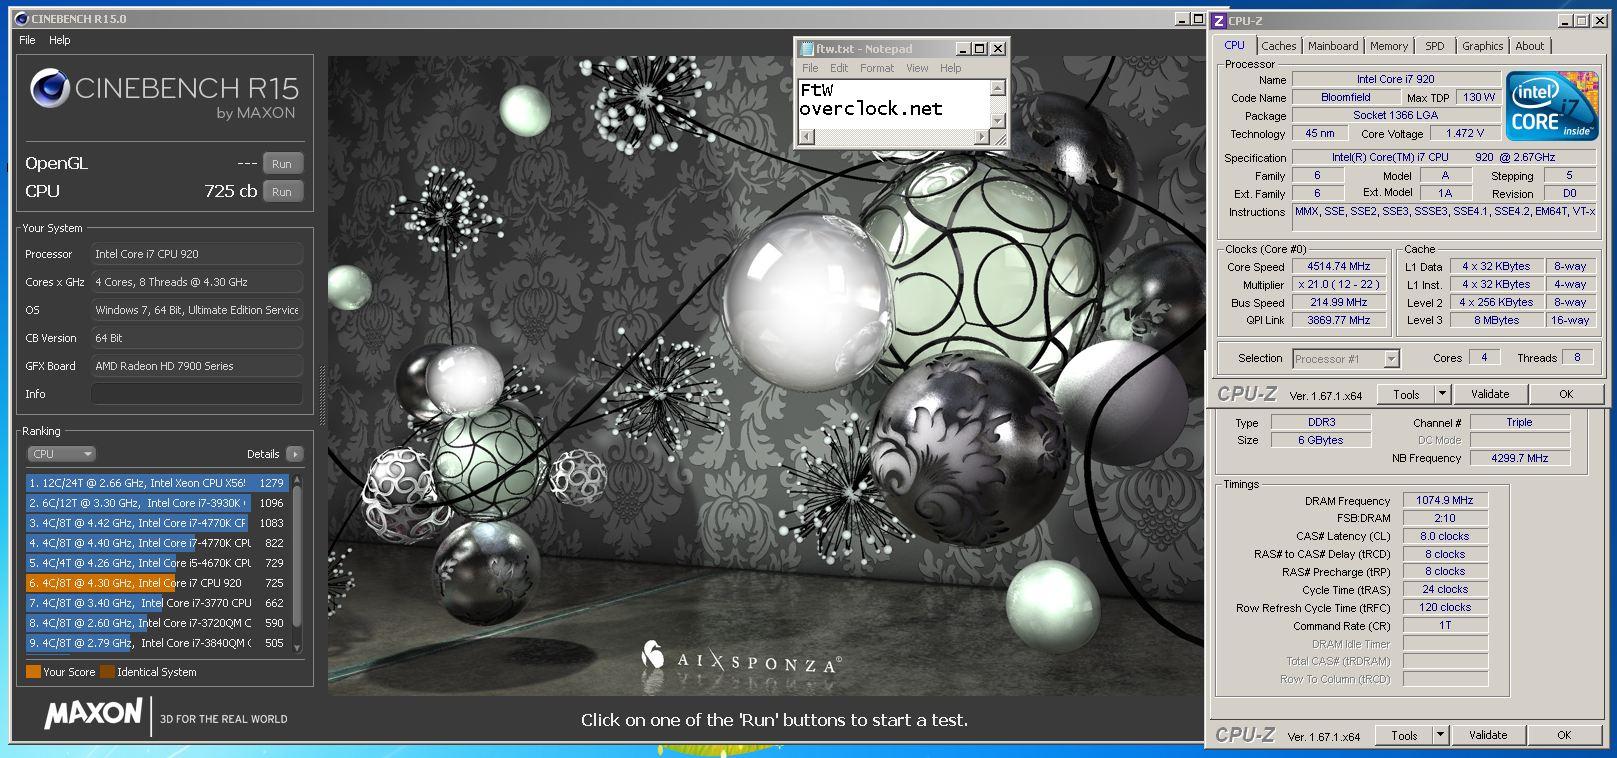The height and width of the screenshot is (758, 1617).
Task: Switch to CPU-Z Graphics tab
Action: 1482,46
